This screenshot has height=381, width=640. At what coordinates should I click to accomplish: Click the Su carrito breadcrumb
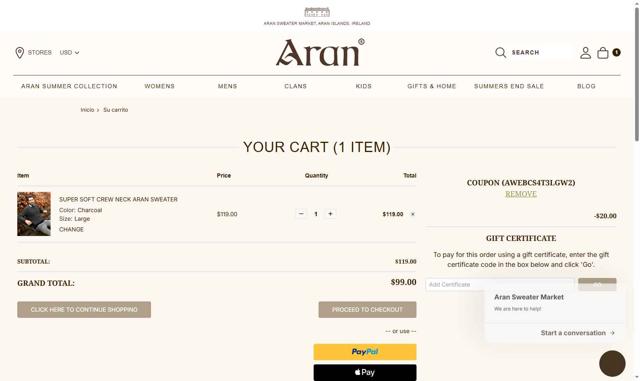116,110
